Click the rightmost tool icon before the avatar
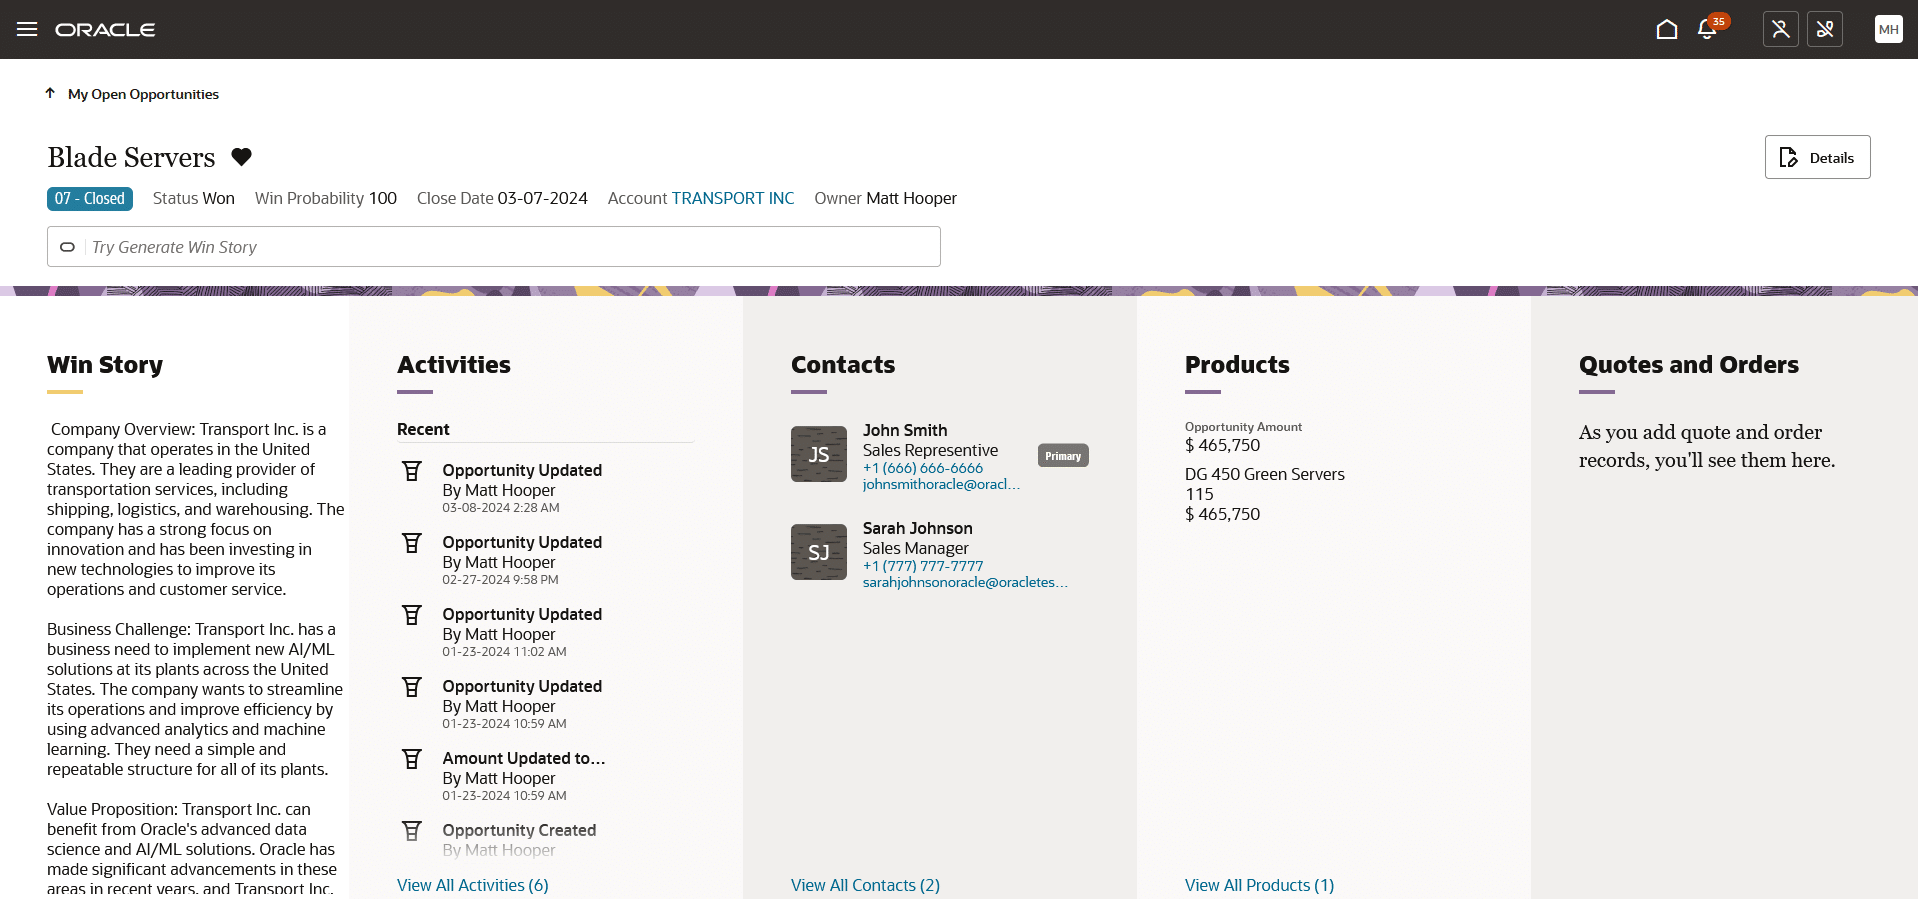This screenshot has height=899, width=1918. coord(1824,29)
